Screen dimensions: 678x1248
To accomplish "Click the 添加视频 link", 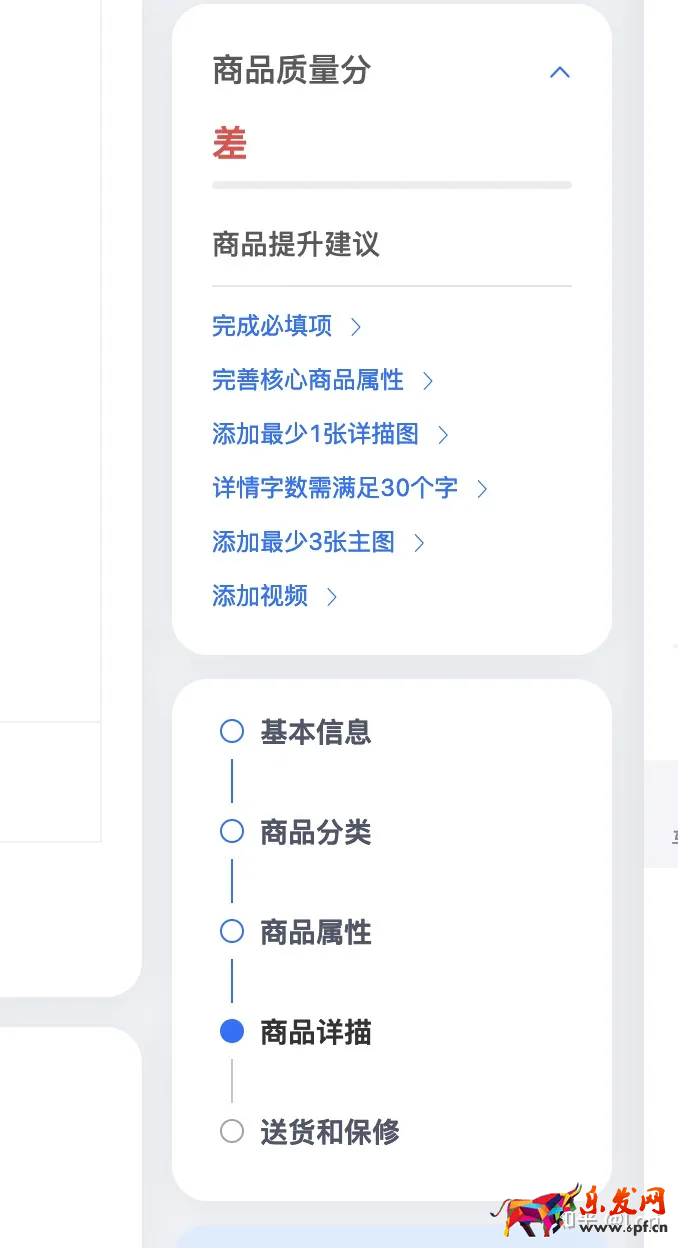I will (x=260, y=596).
